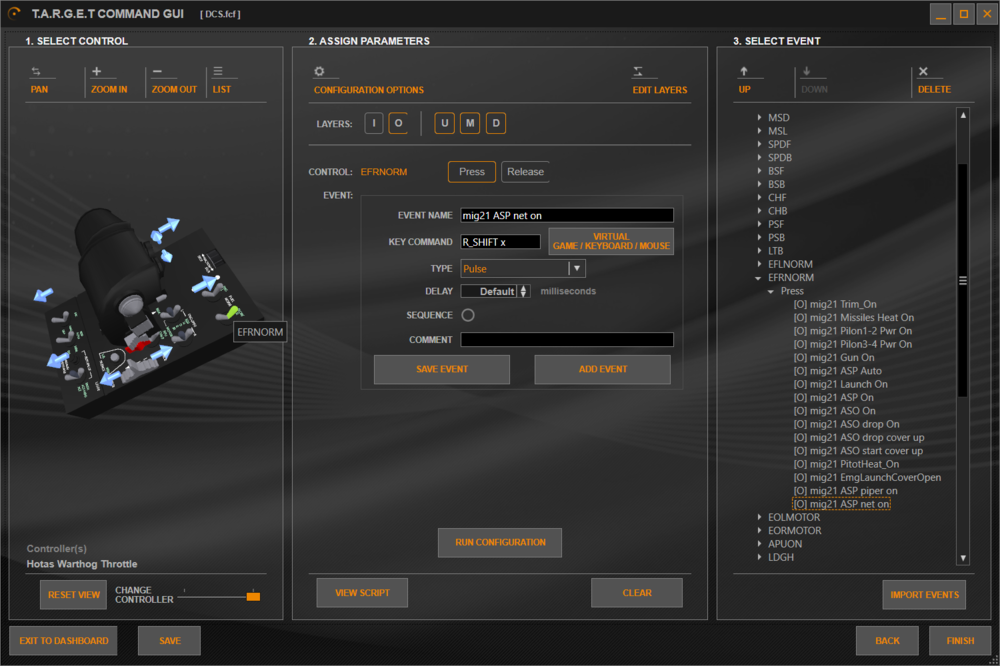Toggle the I layer button

point(374,123)
